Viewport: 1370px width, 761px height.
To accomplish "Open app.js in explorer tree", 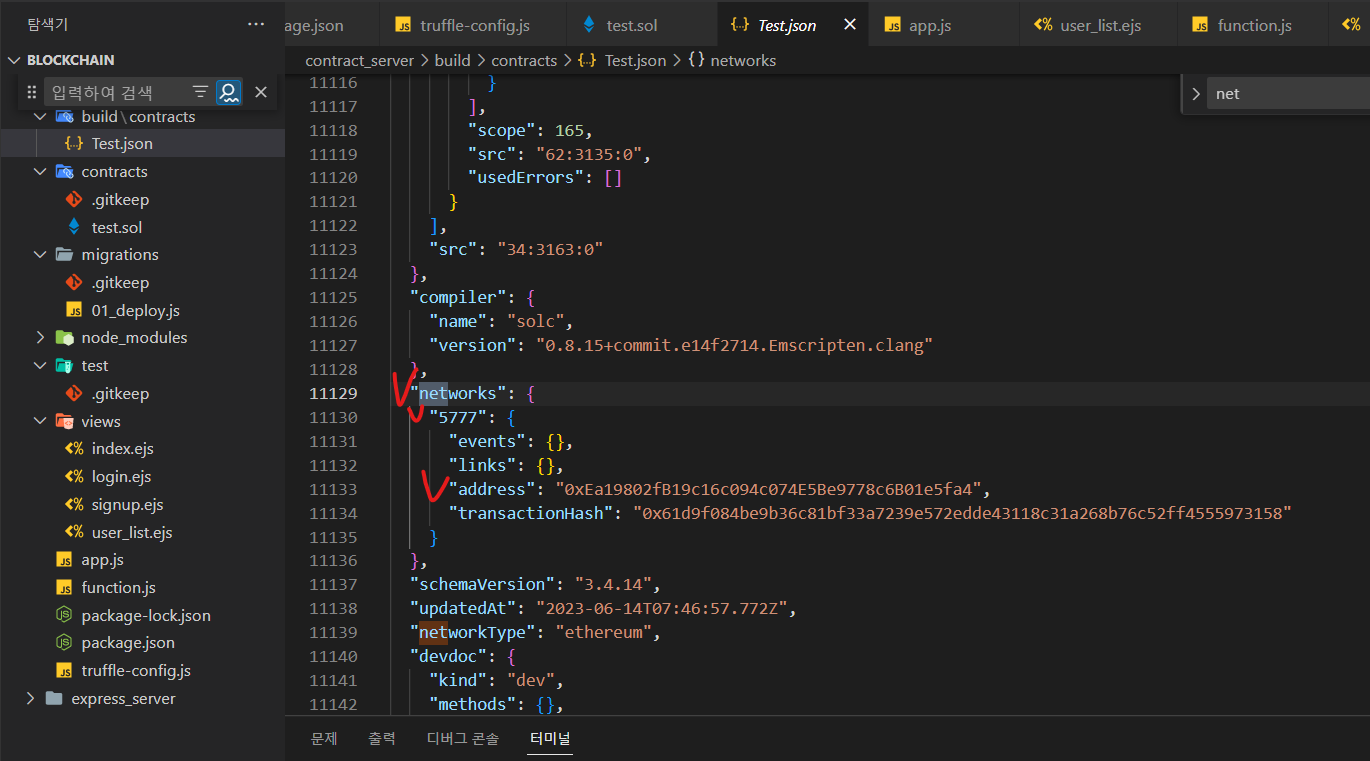I will [x=102, y=560].
